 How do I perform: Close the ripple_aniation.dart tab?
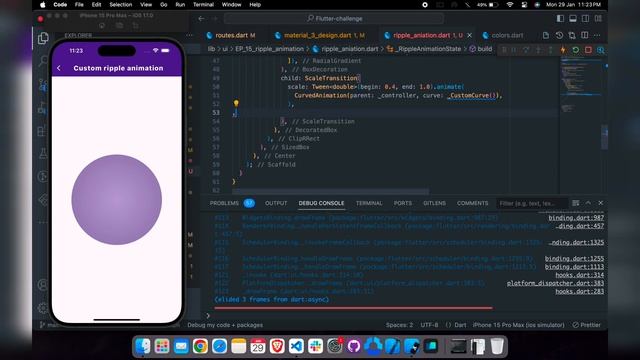point(469,36)
